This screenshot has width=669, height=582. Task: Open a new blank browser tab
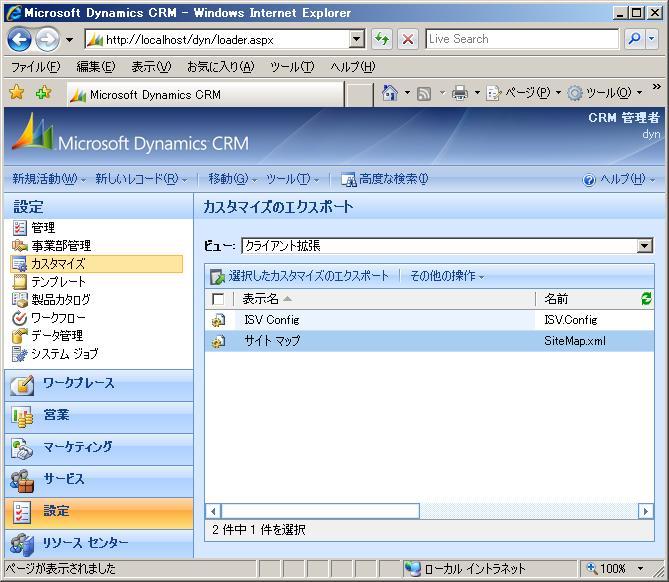point(358,95)
